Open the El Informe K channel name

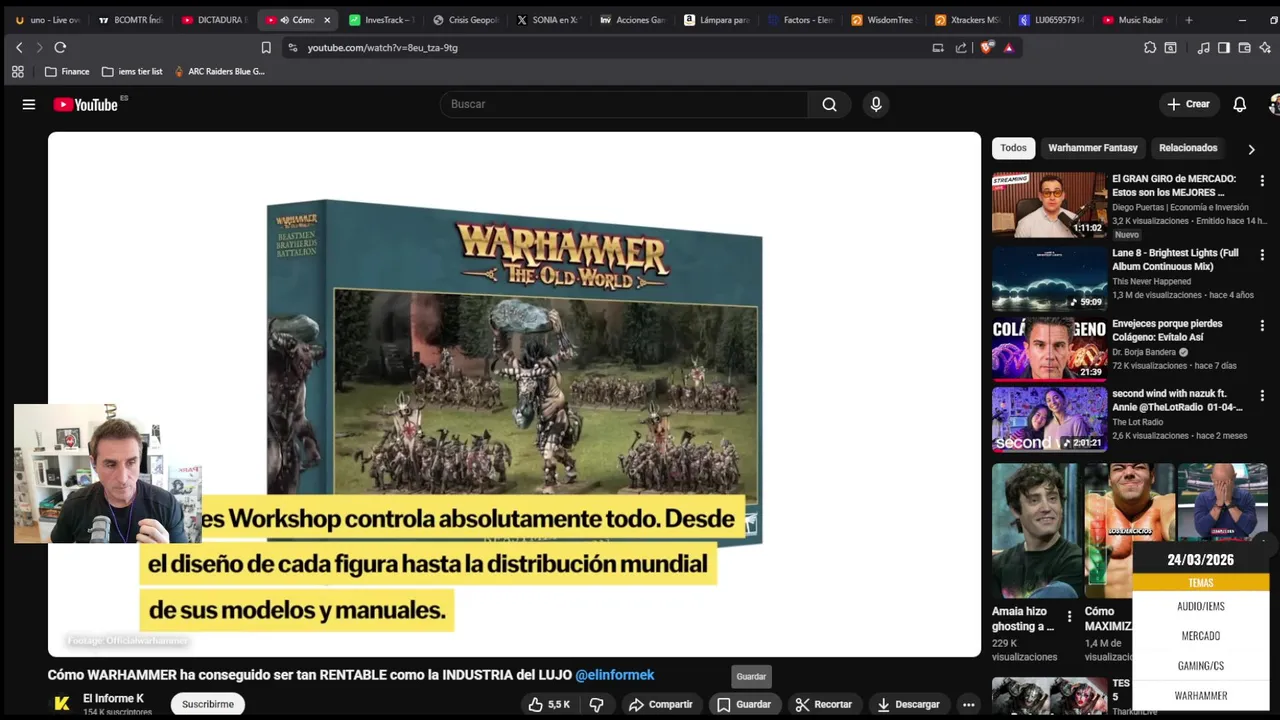(x=113, y=698)
